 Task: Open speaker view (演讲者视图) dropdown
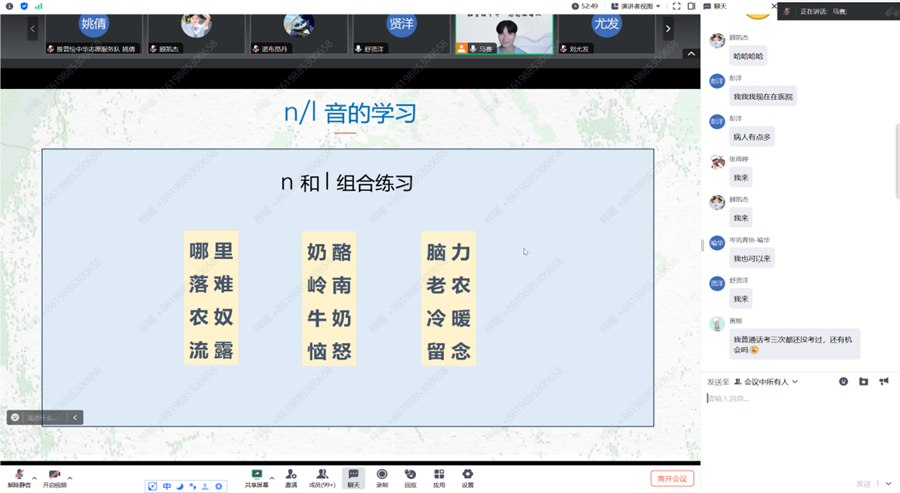[x=635, y=6]
